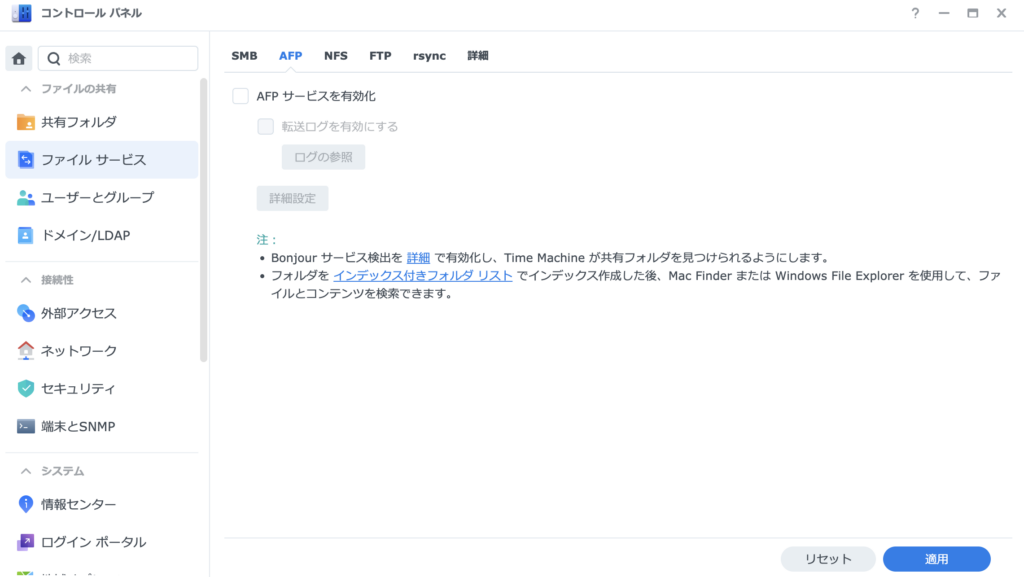This screenshot has height=577, width=1024.
Task: Open 外部アクセス in the sidebar
Action: (x=102, y=313)
